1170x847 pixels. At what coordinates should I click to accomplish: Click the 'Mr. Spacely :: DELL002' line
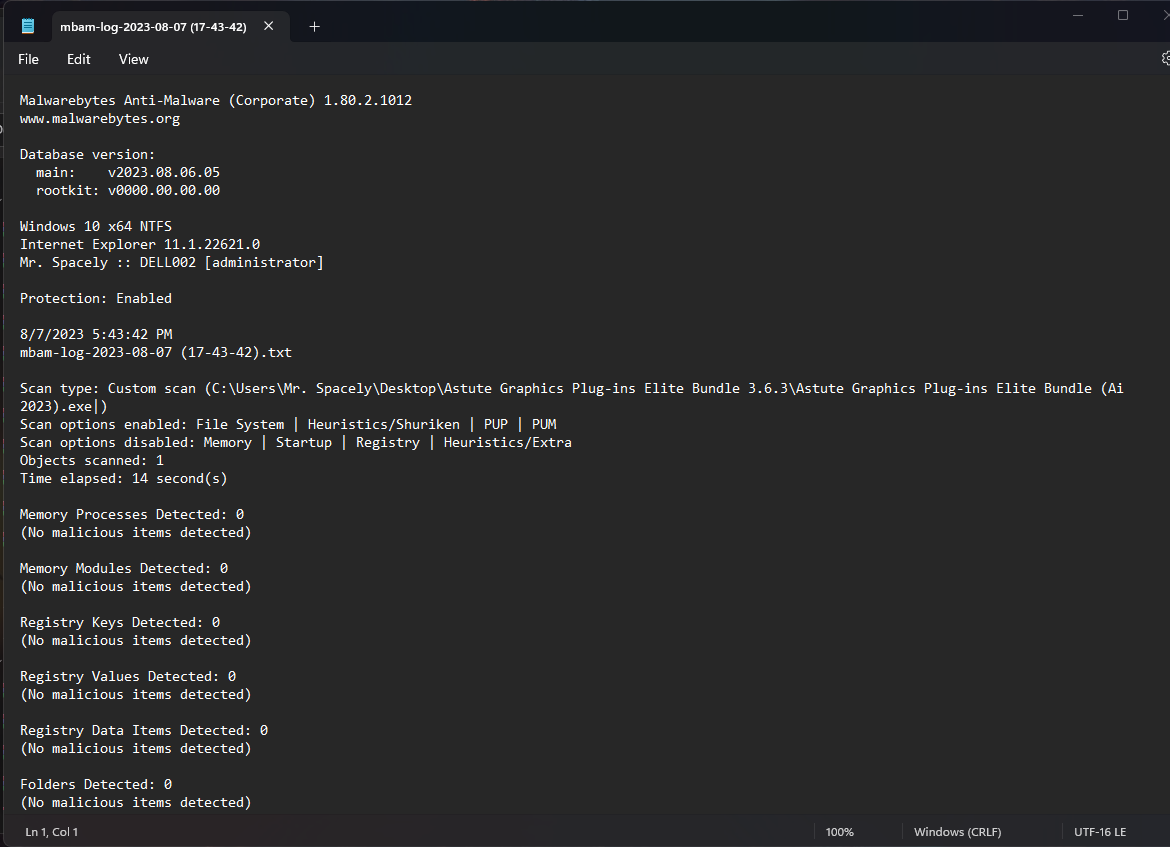172,263
